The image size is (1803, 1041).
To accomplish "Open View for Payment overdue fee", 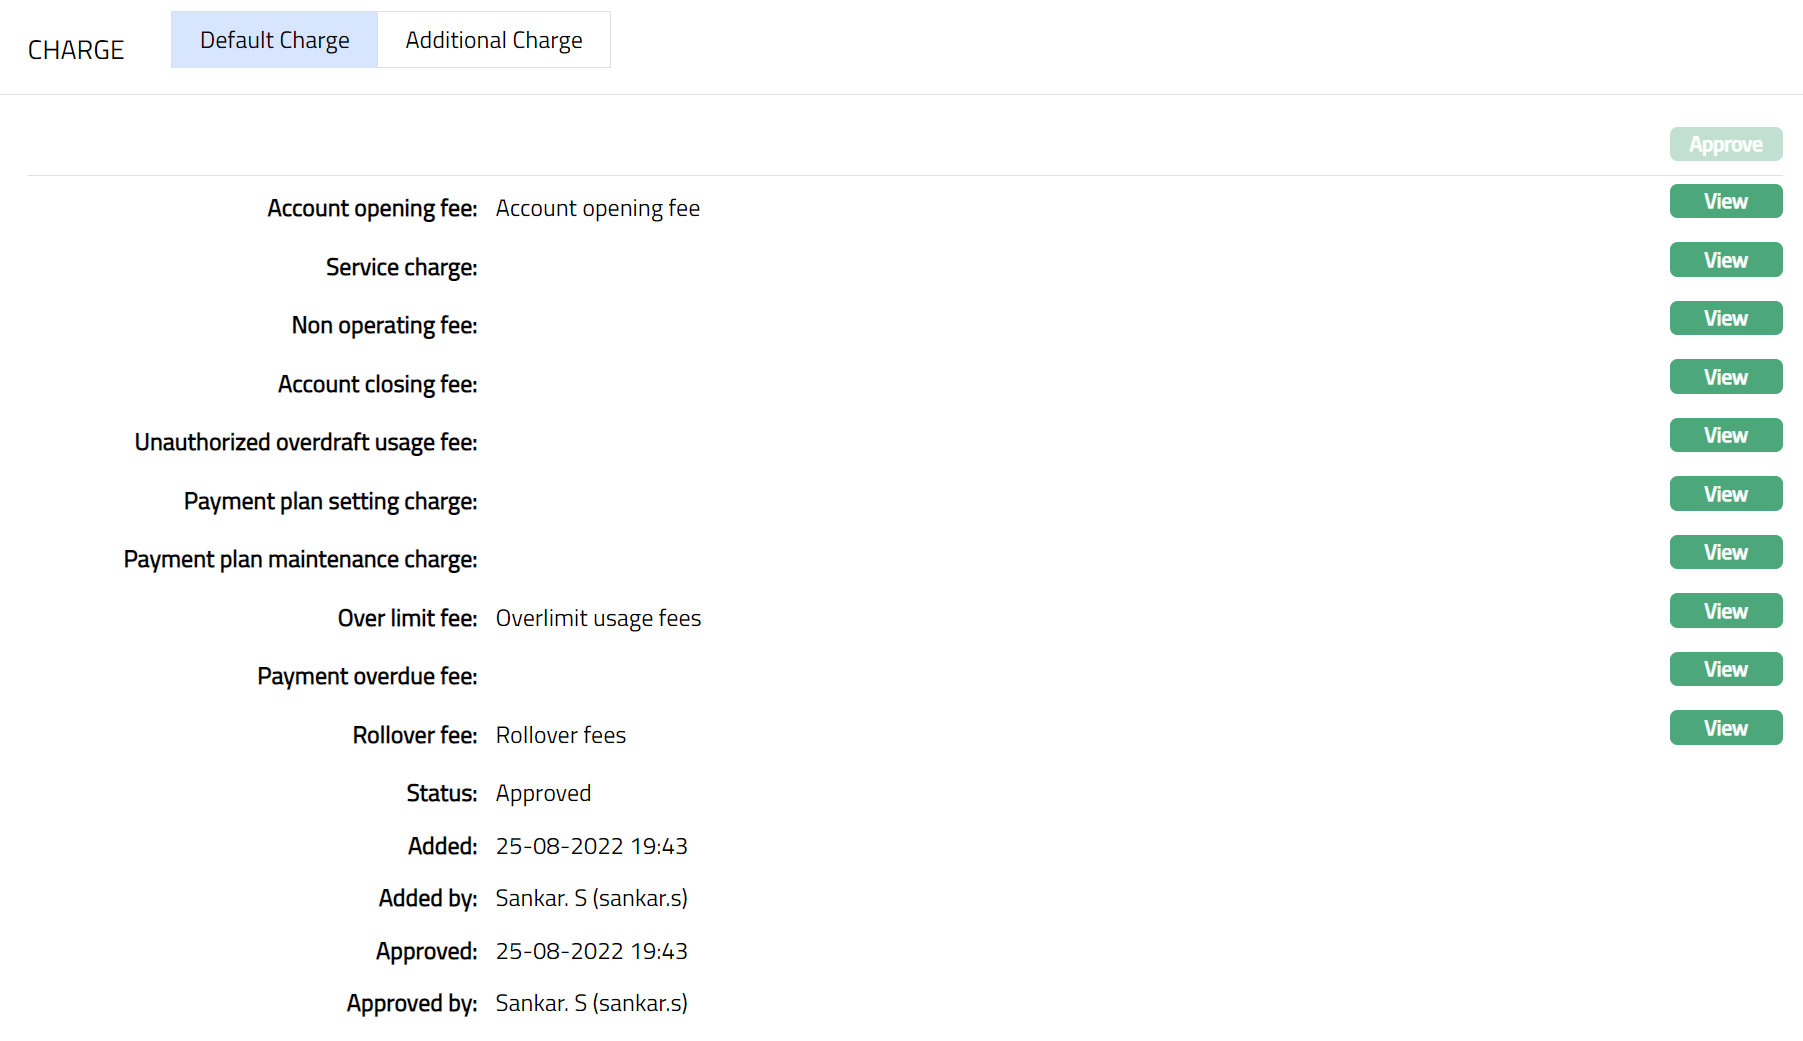I will (x=1725, y=669).
